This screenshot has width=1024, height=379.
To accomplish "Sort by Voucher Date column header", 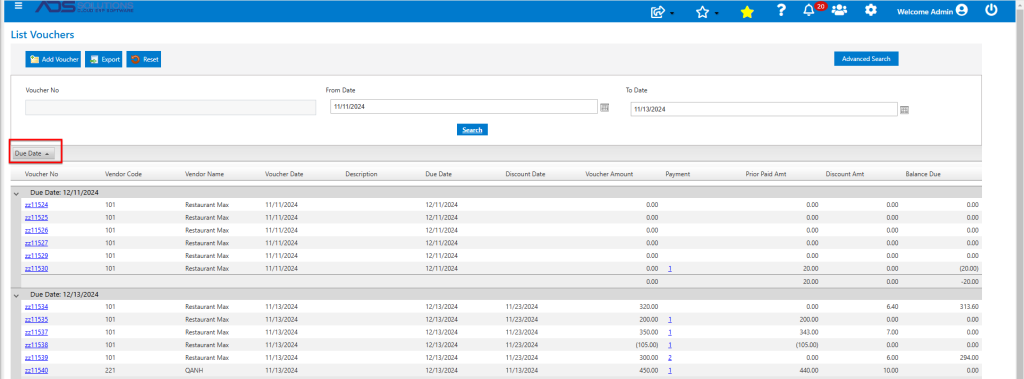I will (x=284, y=174).
